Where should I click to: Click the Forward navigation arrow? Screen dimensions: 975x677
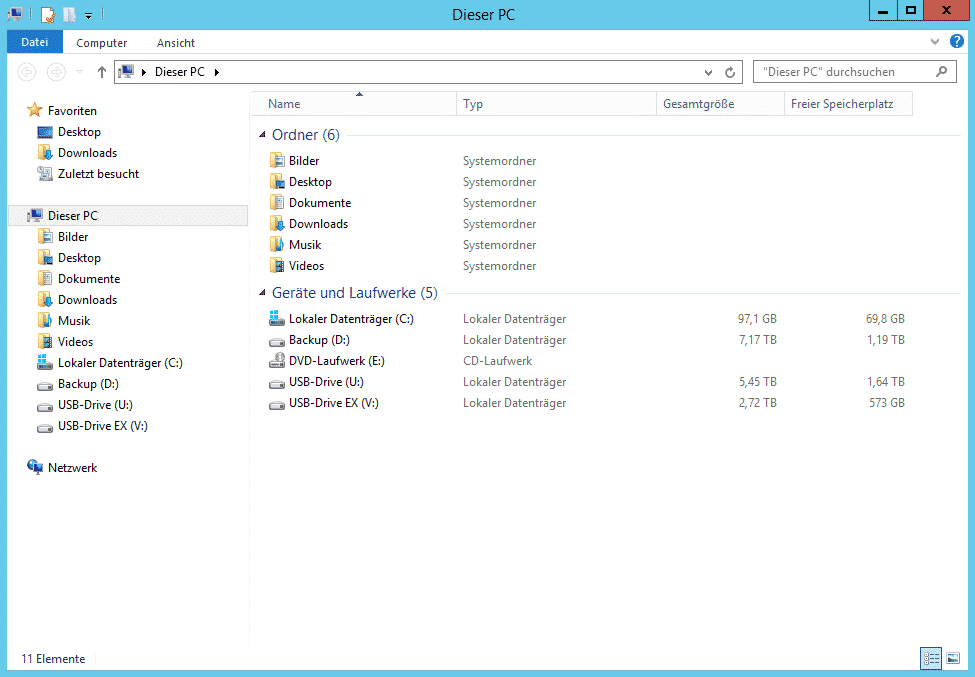pyautogui.click(x=56, y=72)
